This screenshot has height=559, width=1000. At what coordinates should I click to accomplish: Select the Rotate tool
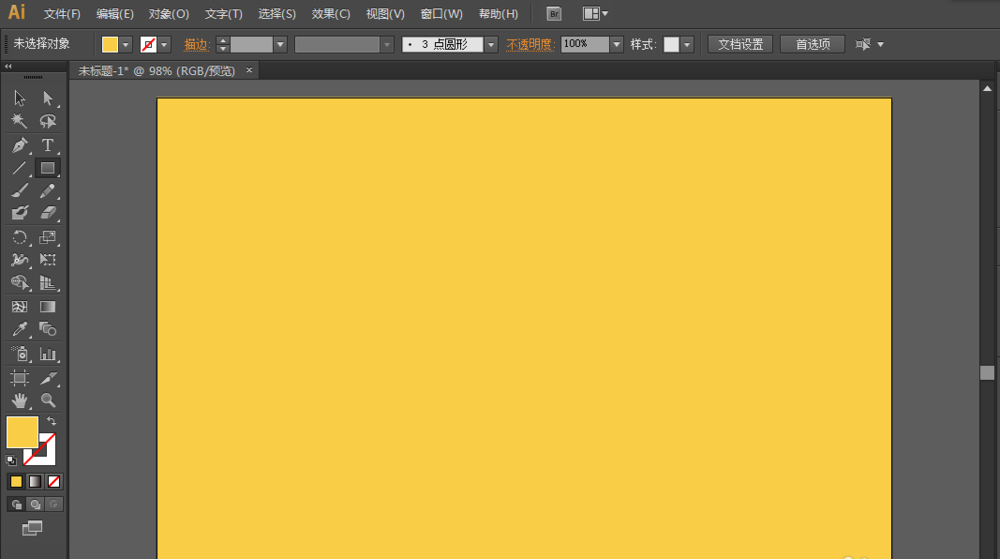(x=19, y=237)
